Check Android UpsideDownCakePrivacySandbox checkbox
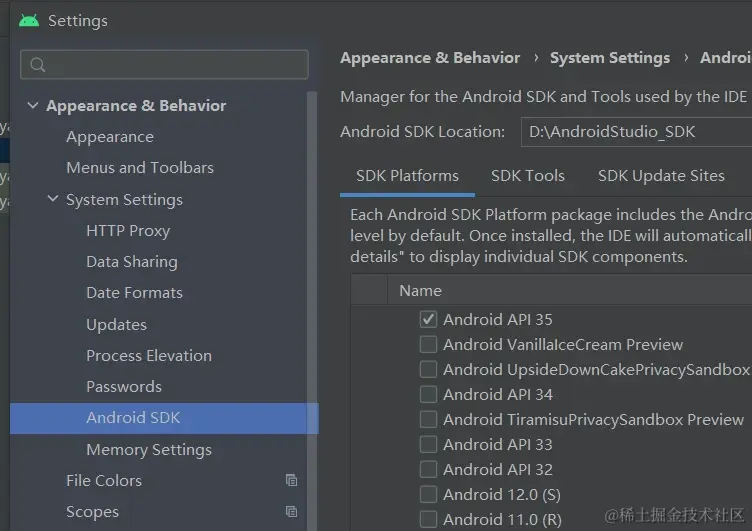This screenshot has width=752, height=531. [428, 369]
